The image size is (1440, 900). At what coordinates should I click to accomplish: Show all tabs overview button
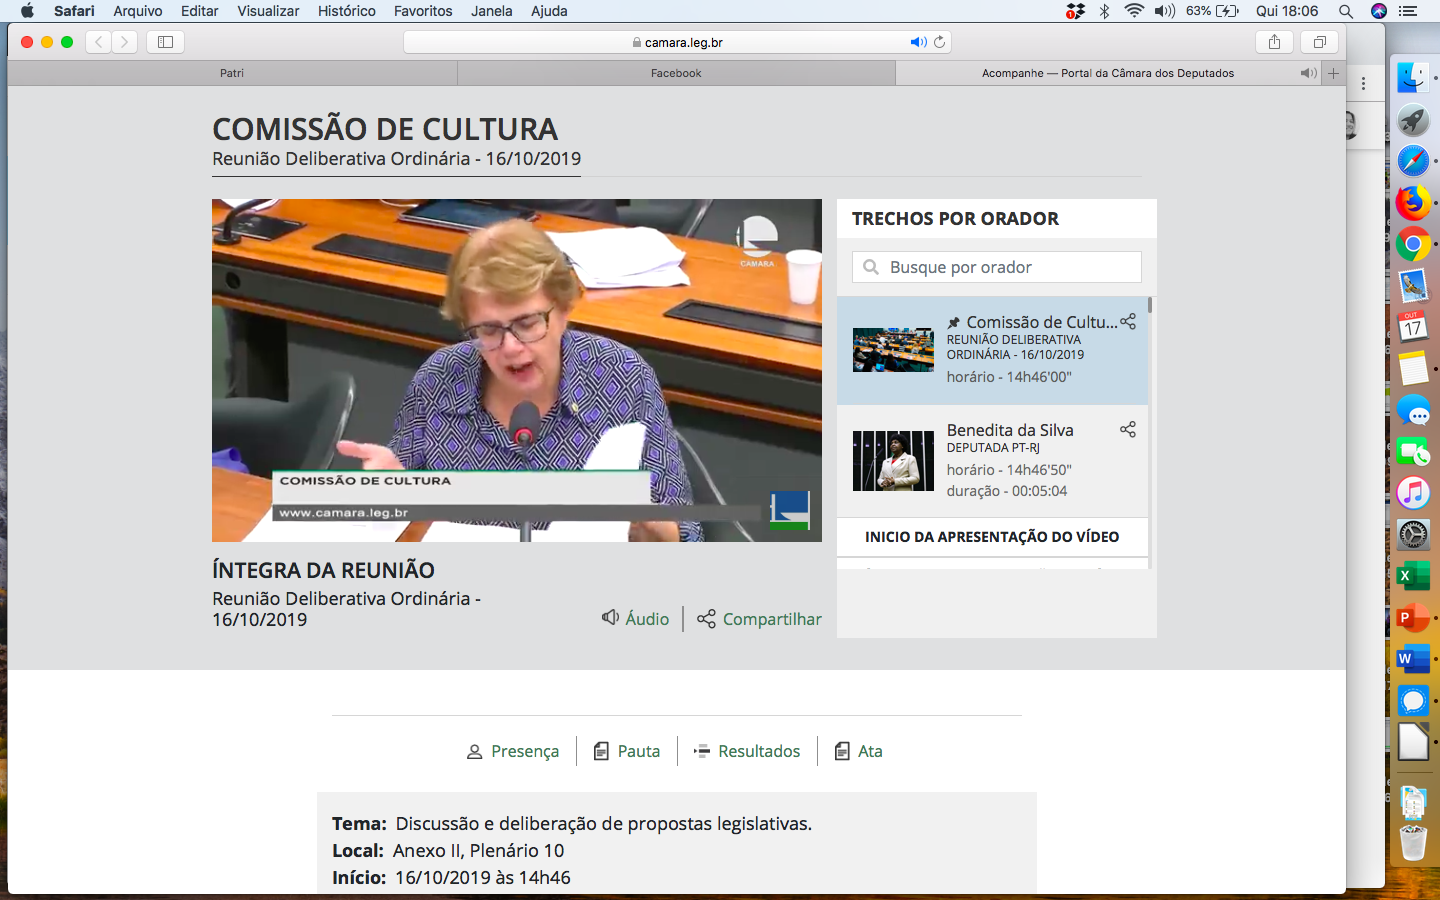click(x=1319, y=42)
